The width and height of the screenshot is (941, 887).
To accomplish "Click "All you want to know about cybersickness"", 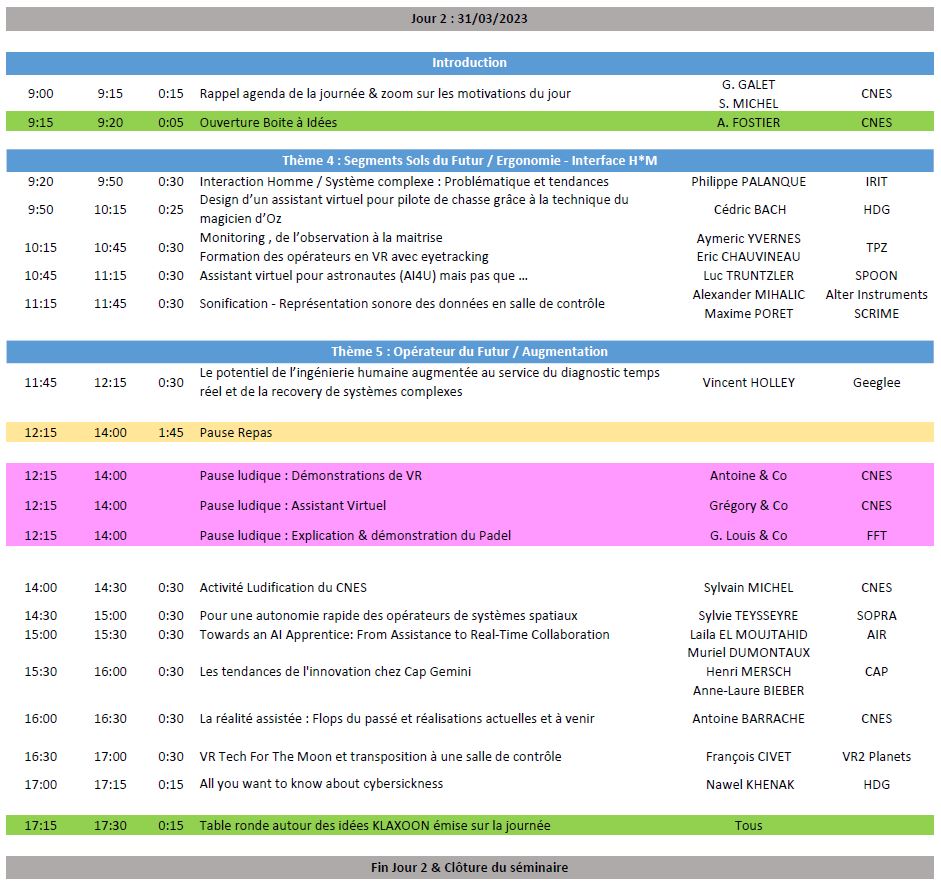I will [321, 785].
